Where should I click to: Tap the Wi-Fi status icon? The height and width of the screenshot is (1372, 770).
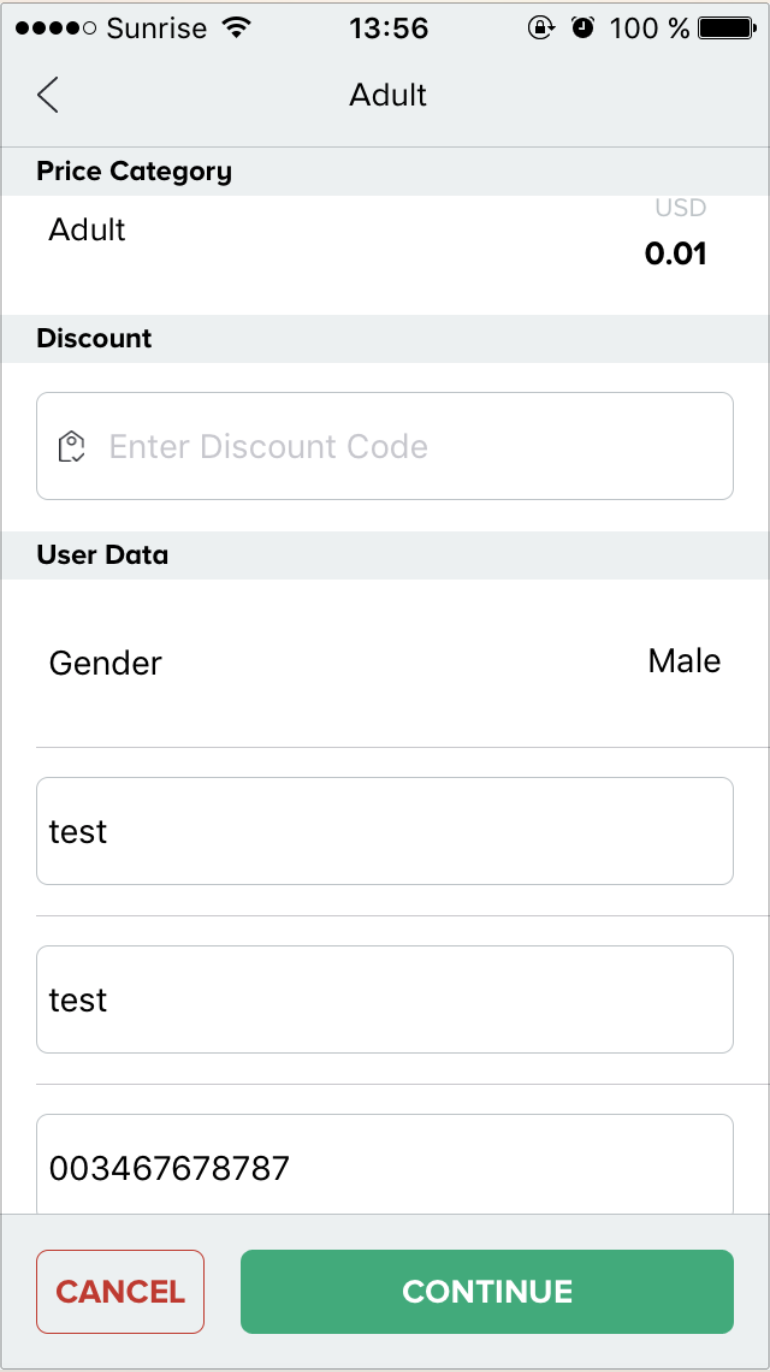(236, 28)
